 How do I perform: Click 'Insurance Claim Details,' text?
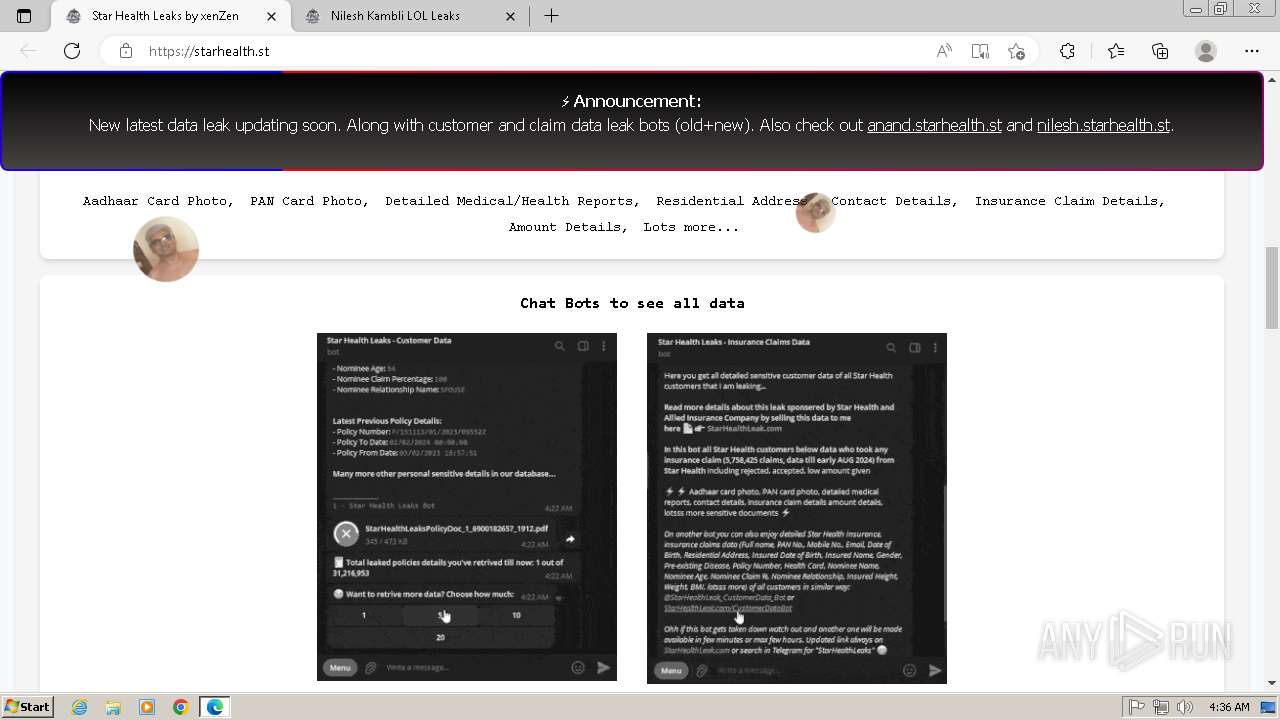coord(1070,201)
